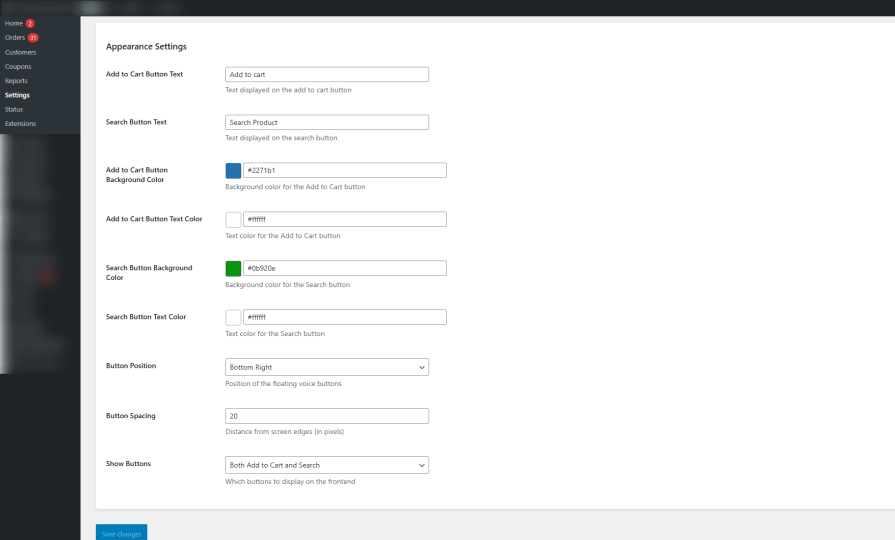Focus the Search Button Text field
This screenshot has height=540, width=895.
(x=327, y=122)
